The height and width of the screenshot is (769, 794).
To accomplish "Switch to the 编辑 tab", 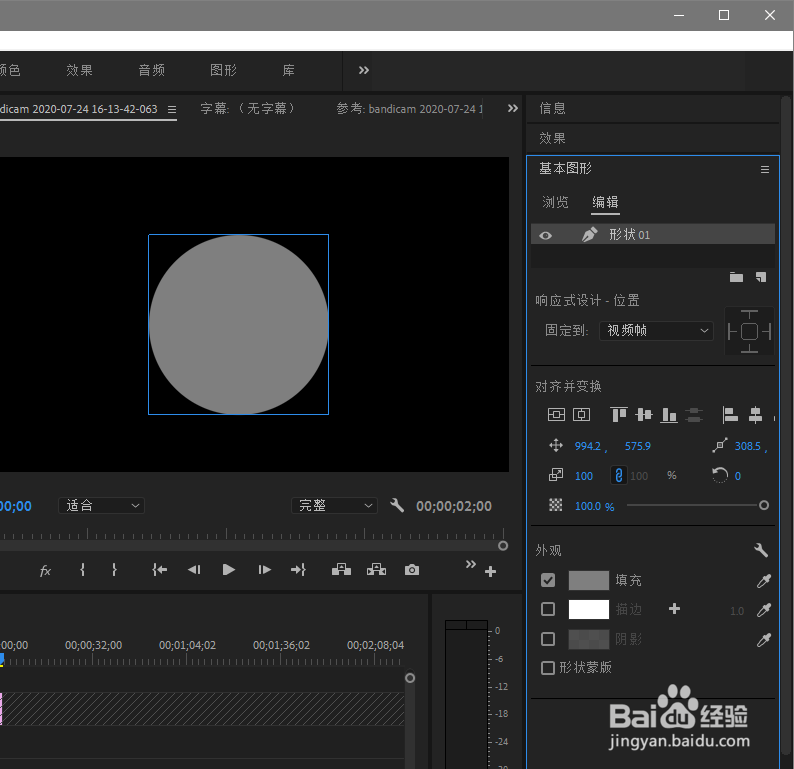I will click(606, 203).
